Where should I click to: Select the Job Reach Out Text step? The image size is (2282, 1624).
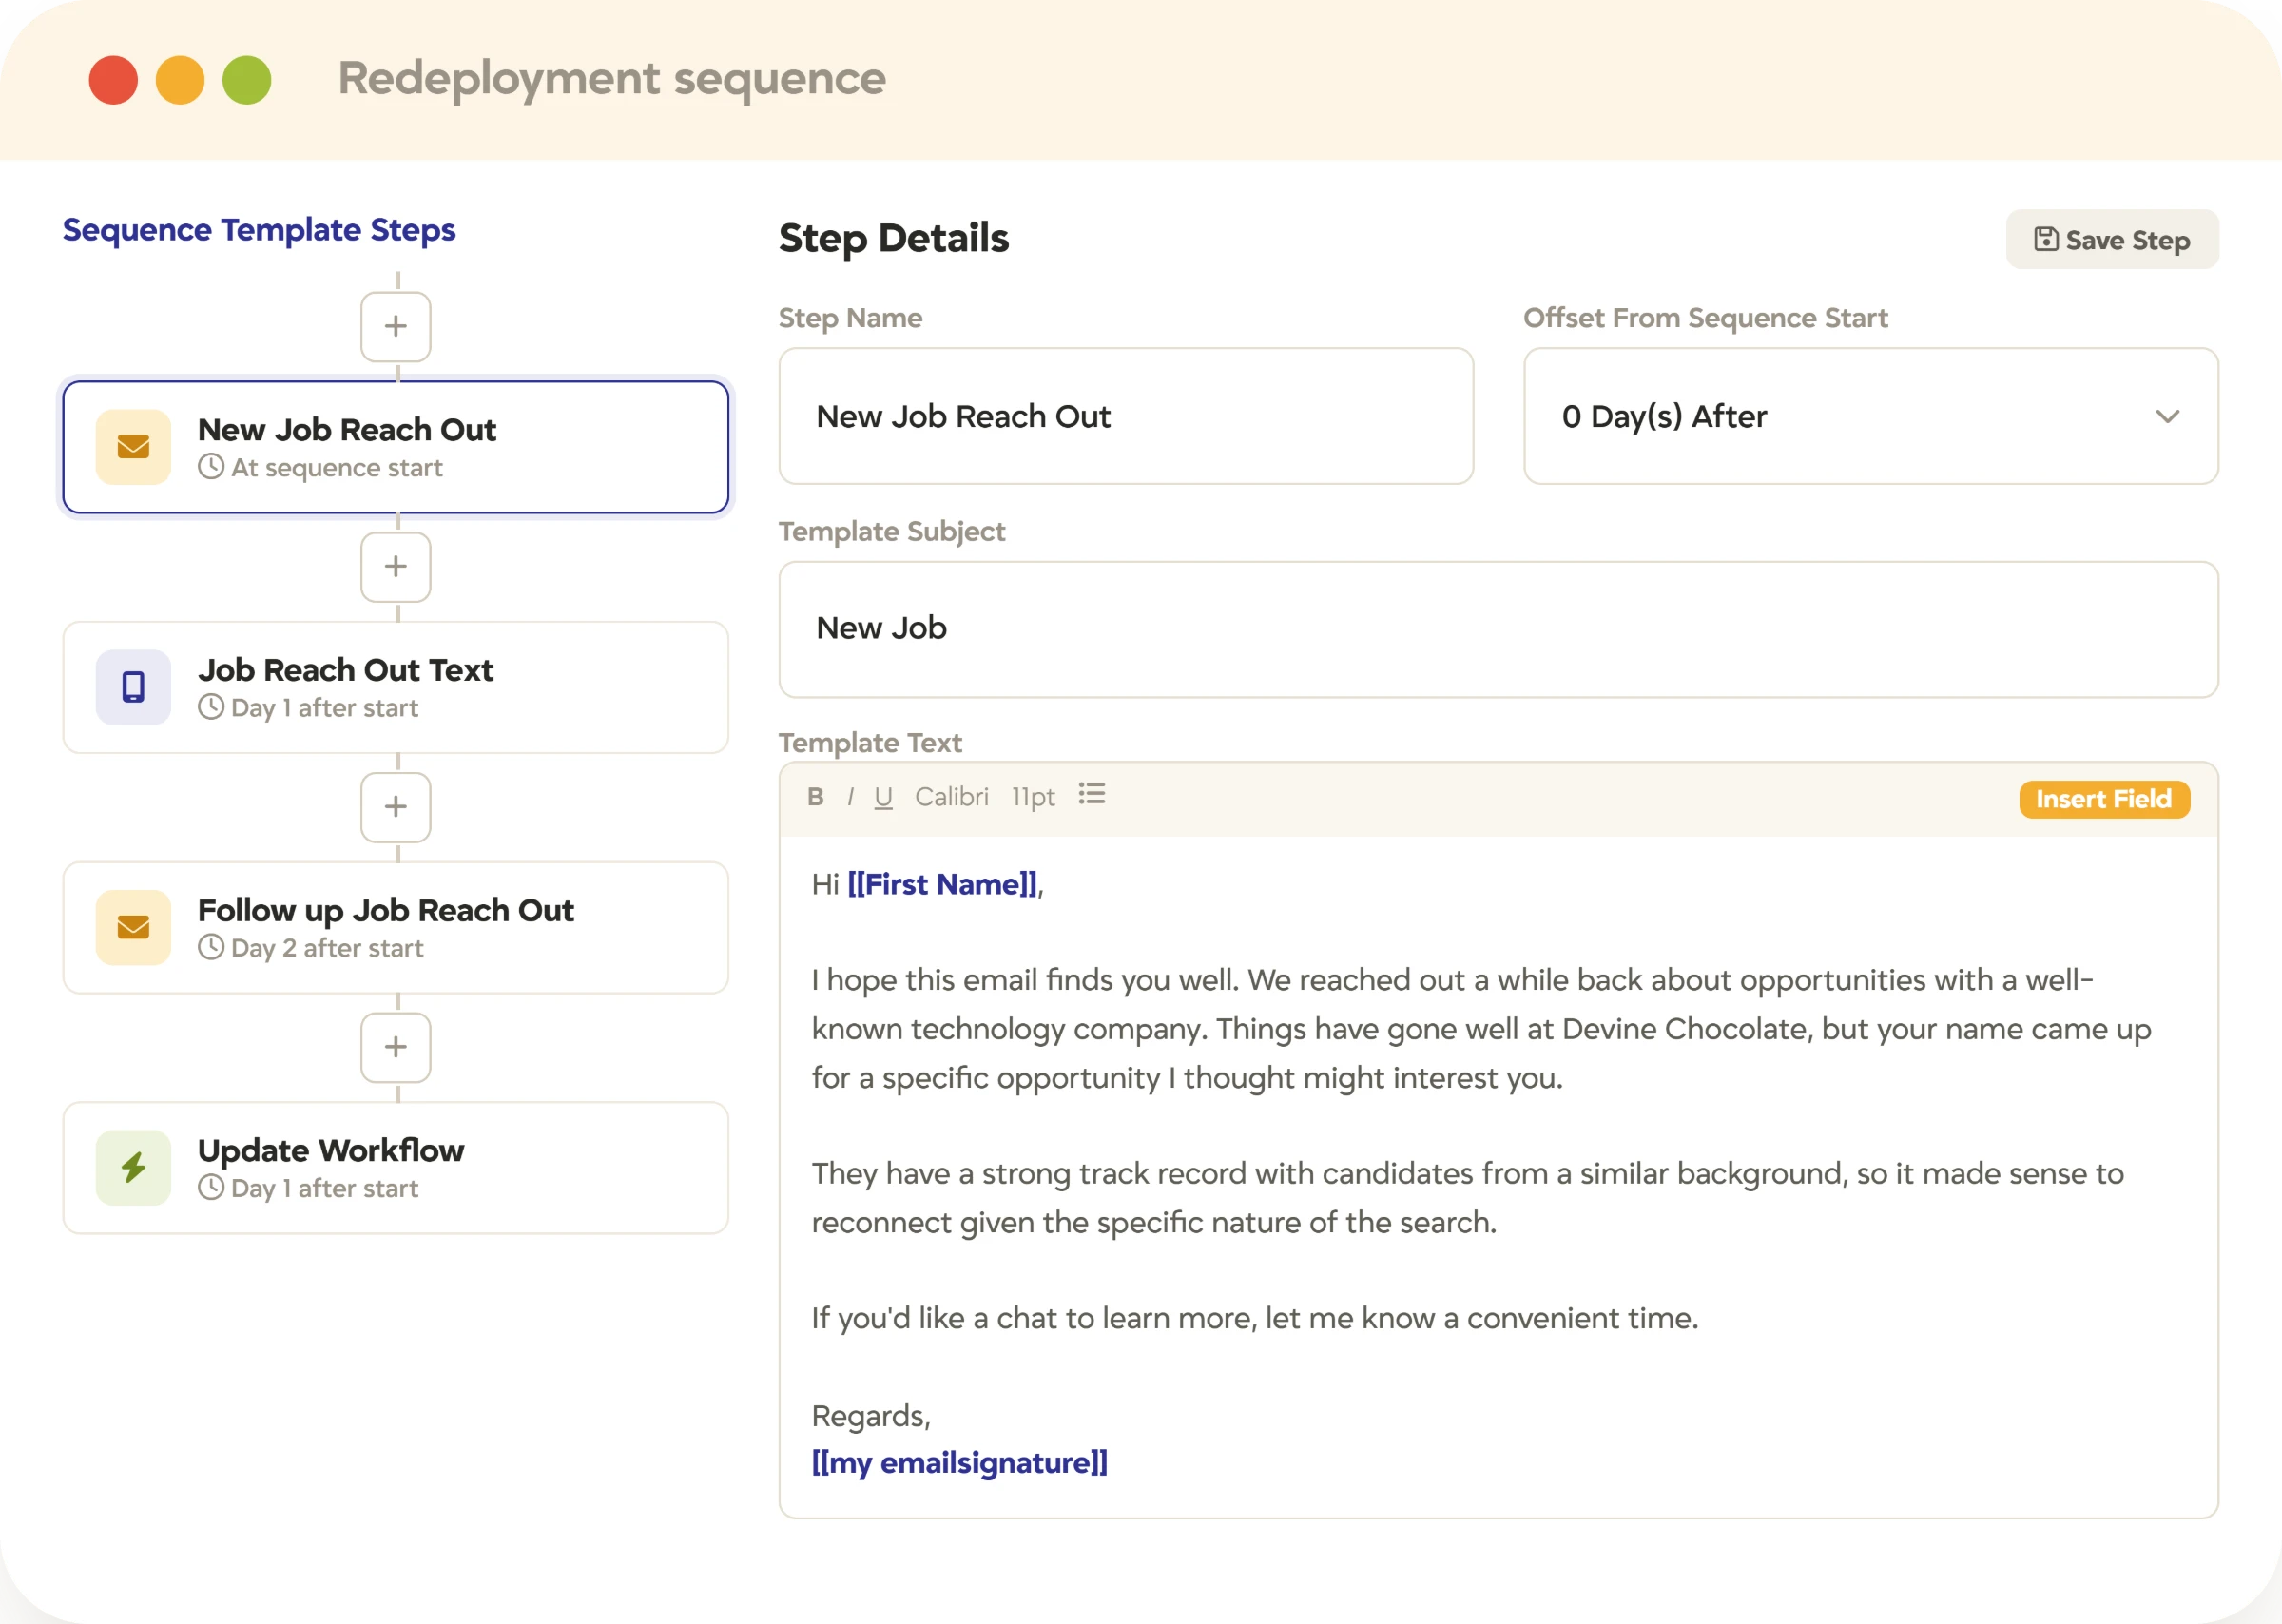tap(396, 687)
